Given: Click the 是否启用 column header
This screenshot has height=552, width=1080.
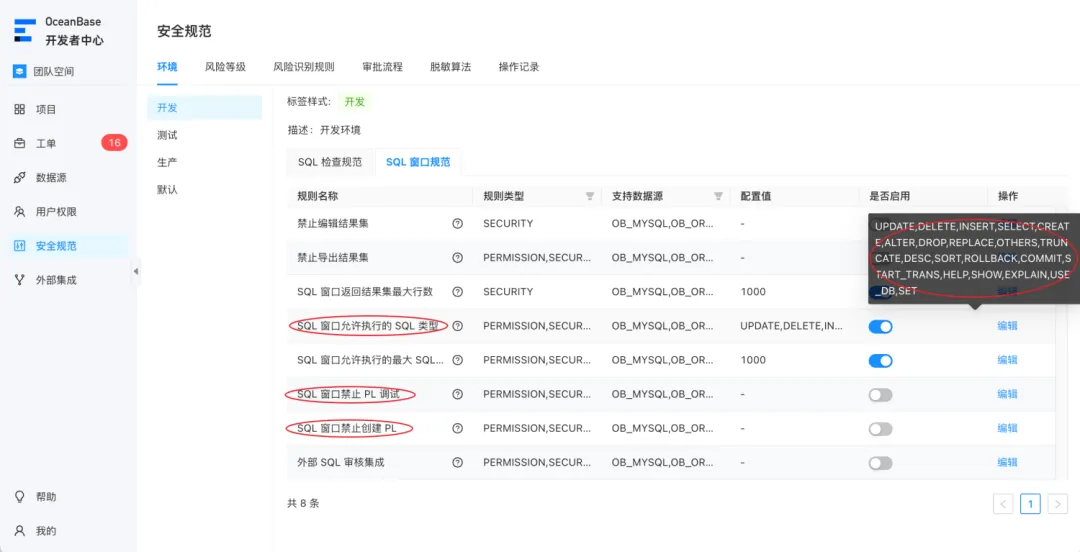Looking at the screenshot, I should coord(889,196).
